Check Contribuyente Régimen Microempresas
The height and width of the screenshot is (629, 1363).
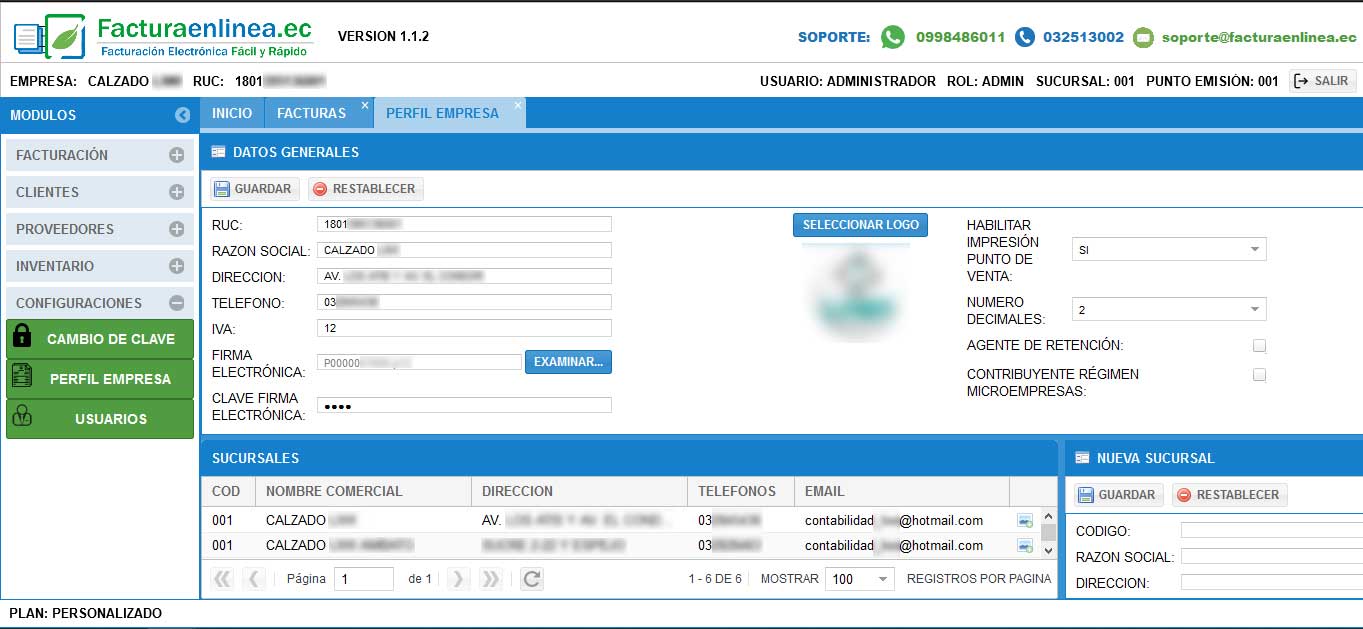(x=1259, y=374)
